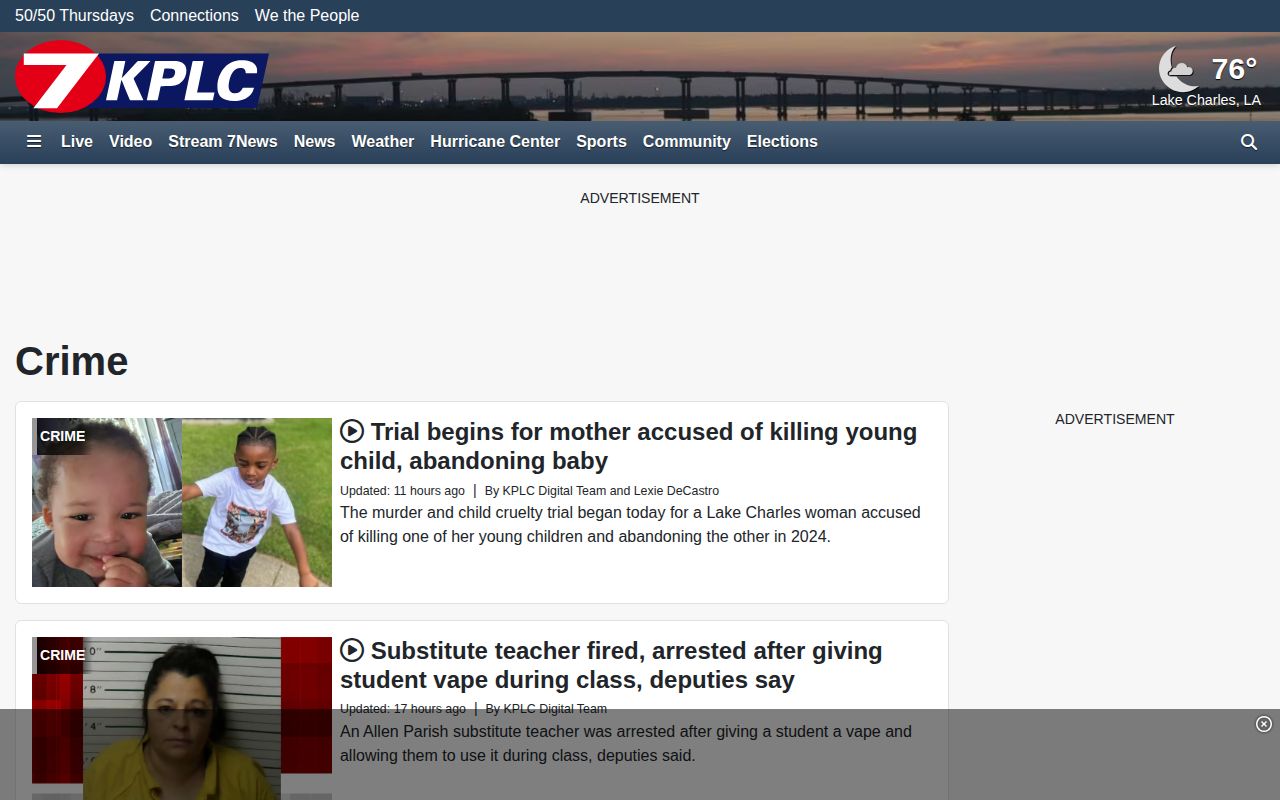Click the moon and cloud weather icon
1280x800 pixels.
click(1178, 69)
